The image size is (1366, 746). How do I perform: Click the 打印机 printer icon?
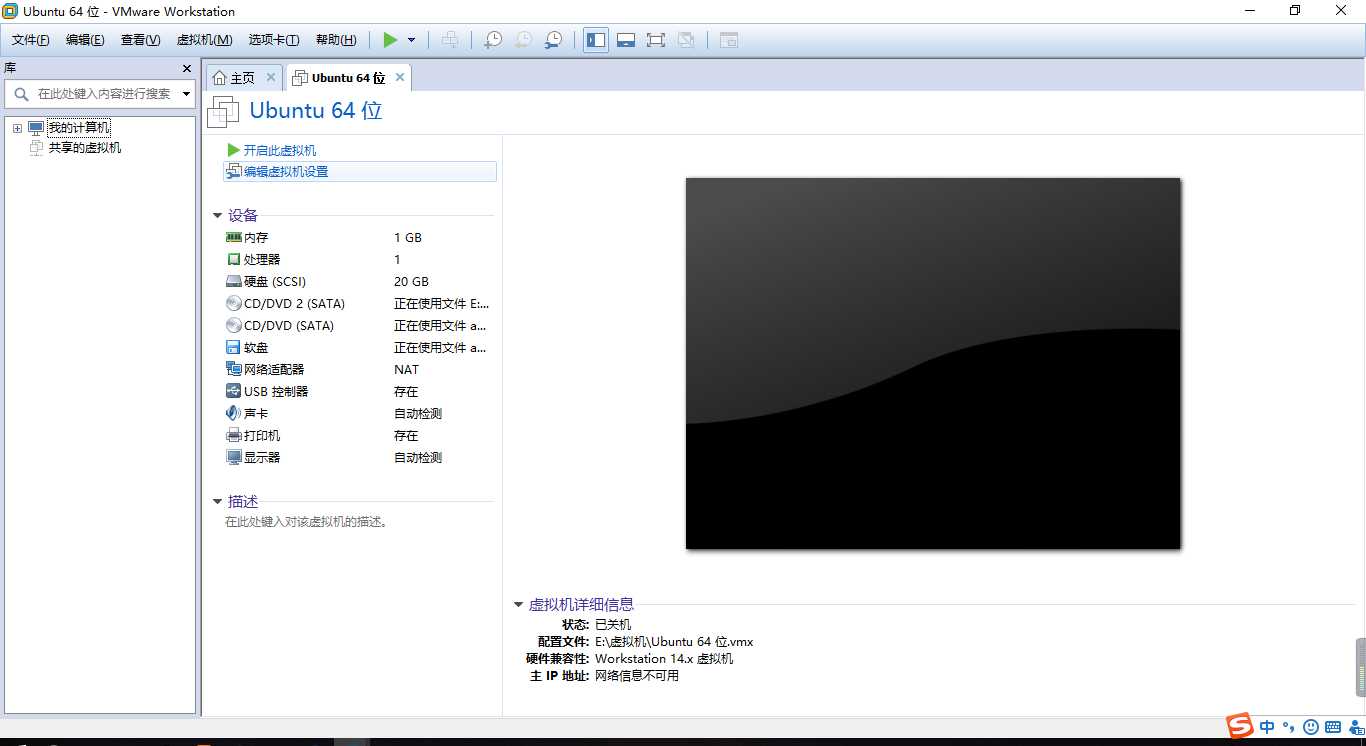pos(234,436)
